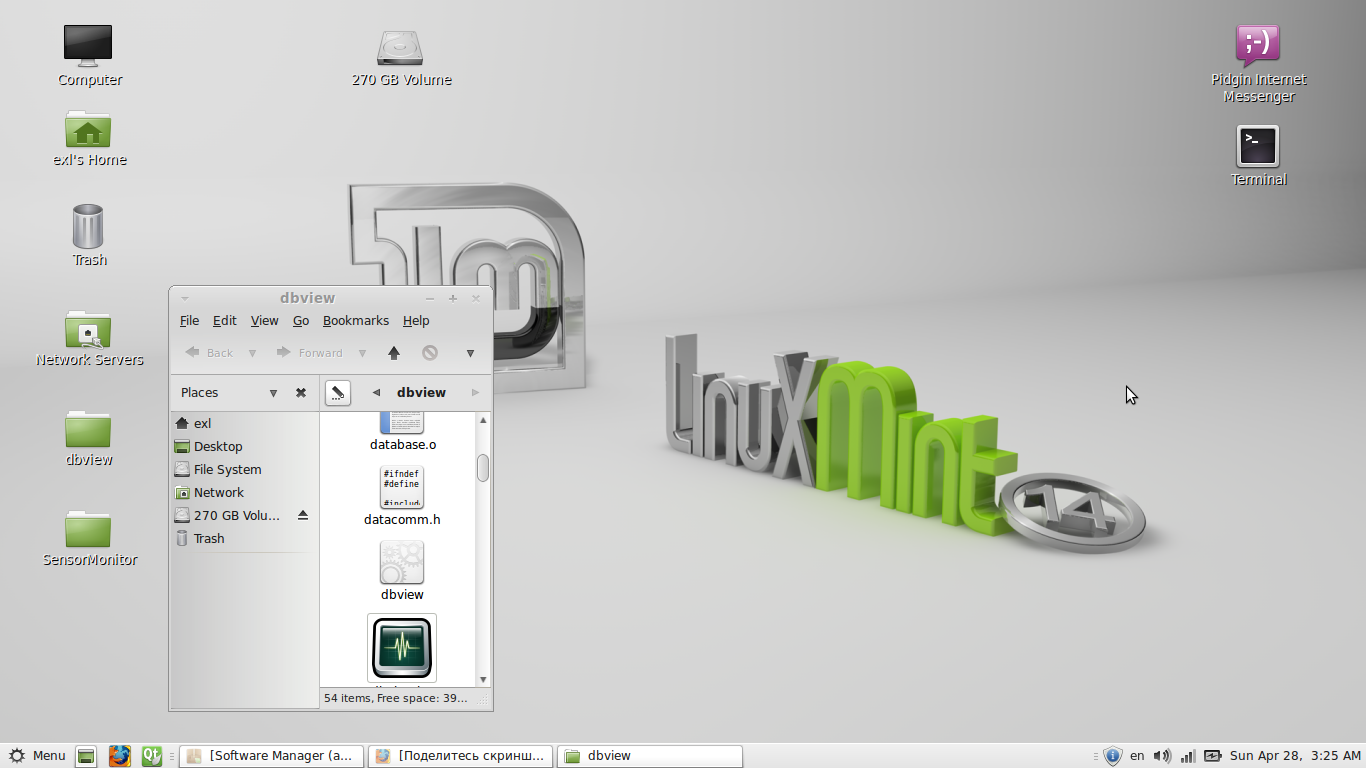1366x768 pixels.
Task: Open the toolbar overflow dropdown arrow
Action: pos(470,353)
